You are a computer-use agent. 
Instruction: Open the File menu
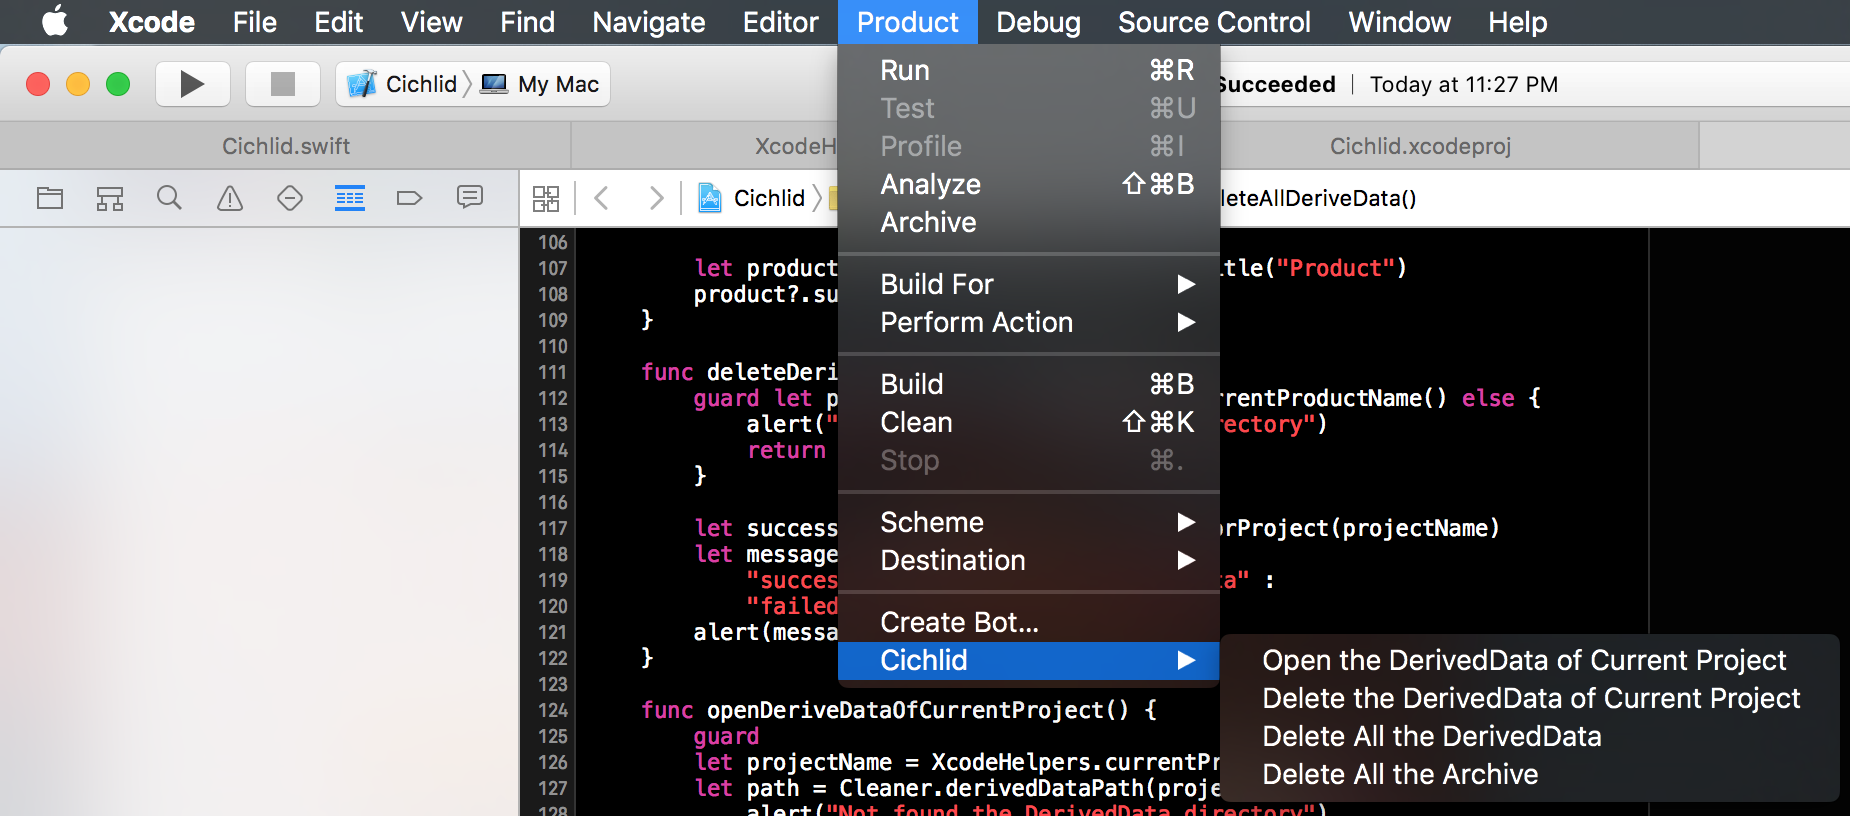[255, 22]
